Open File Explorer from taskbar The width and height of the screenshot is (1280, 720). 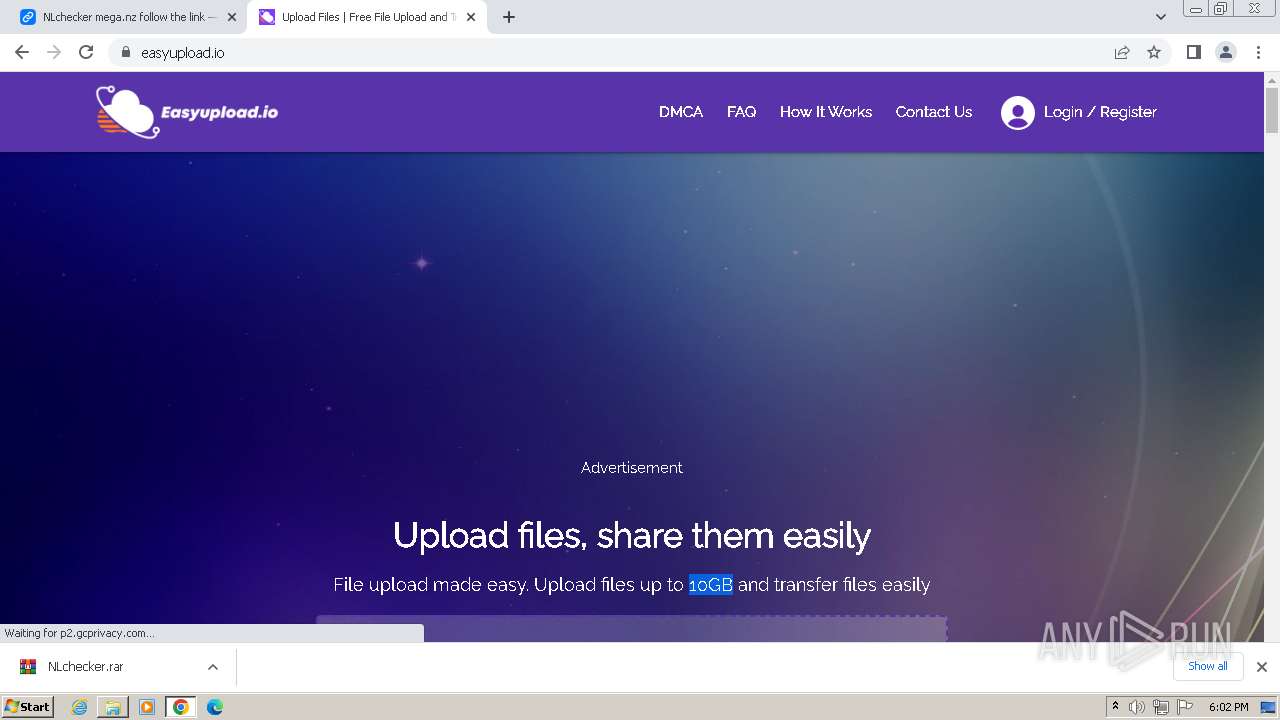pyautogui.click(x=113, y=707)
